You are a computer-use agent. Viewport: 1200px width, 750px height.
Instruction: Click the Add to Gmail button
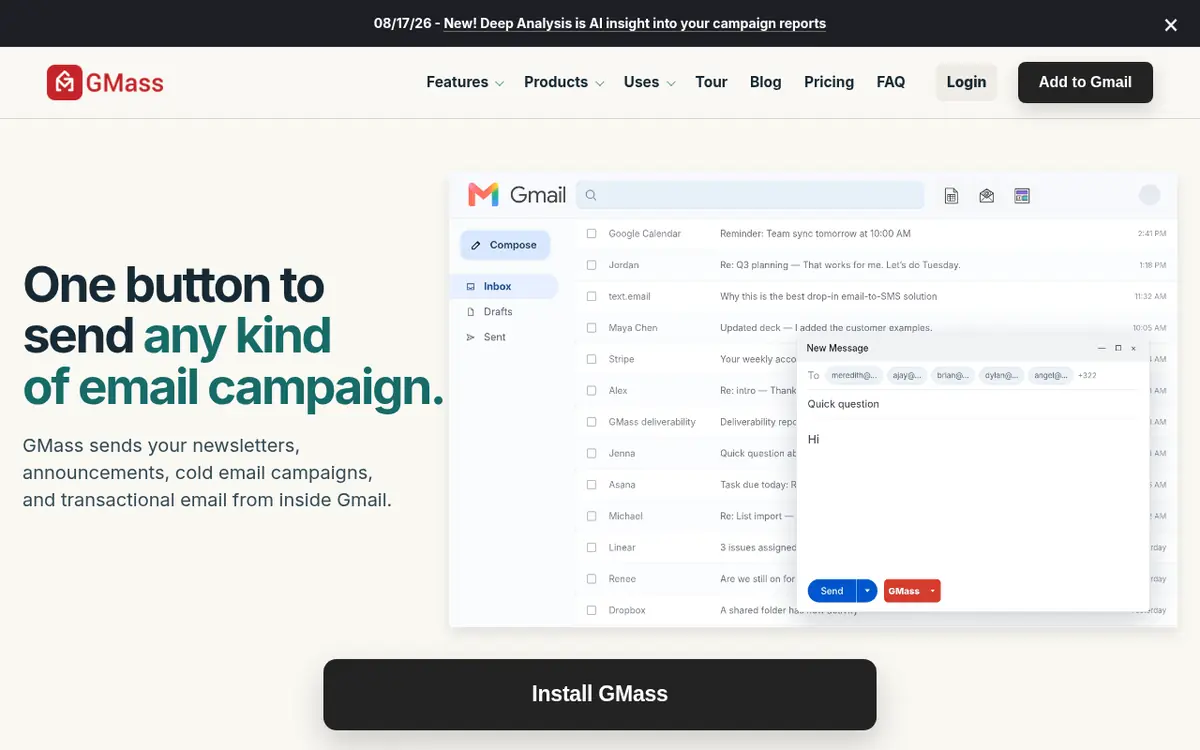click(x=1085, y=82)
